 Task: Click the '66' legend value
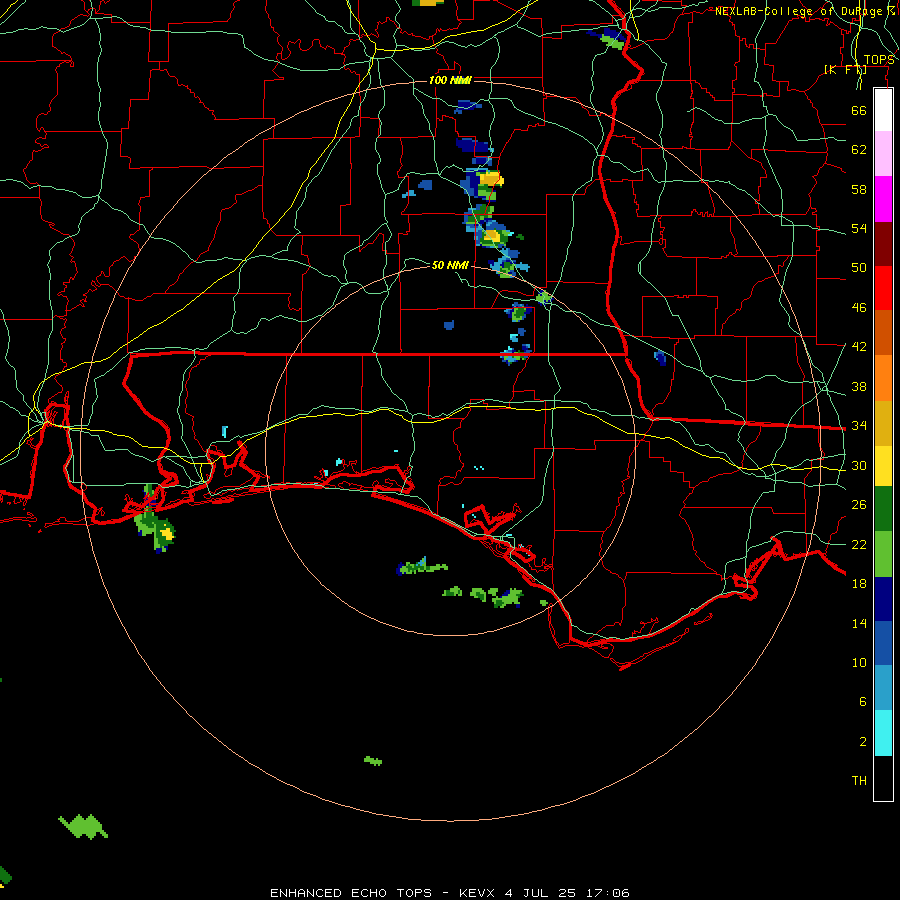(859, 110)
